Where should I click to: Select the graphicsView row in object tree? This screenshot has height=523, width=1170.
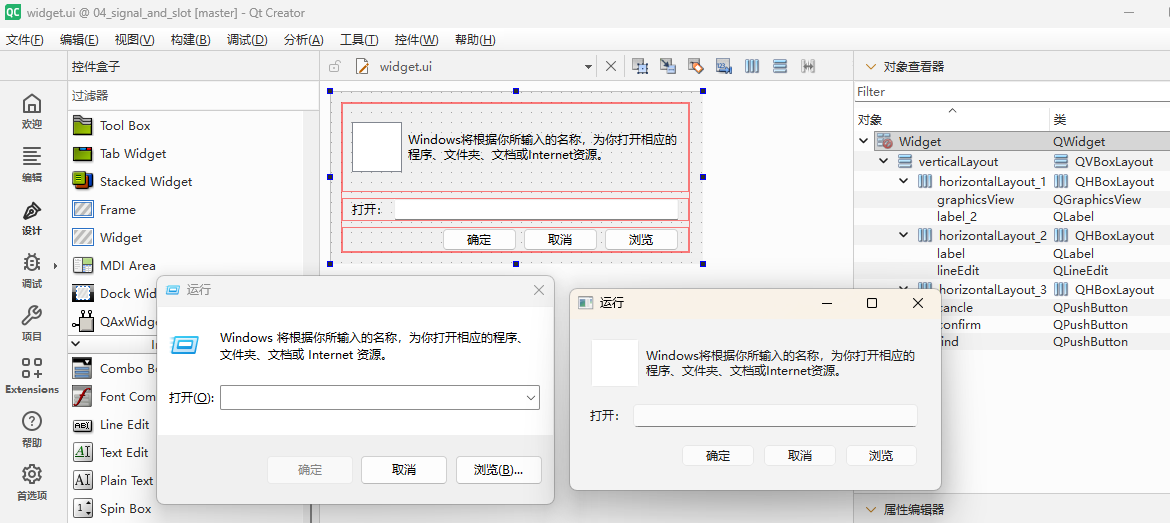pos(1012,199)
